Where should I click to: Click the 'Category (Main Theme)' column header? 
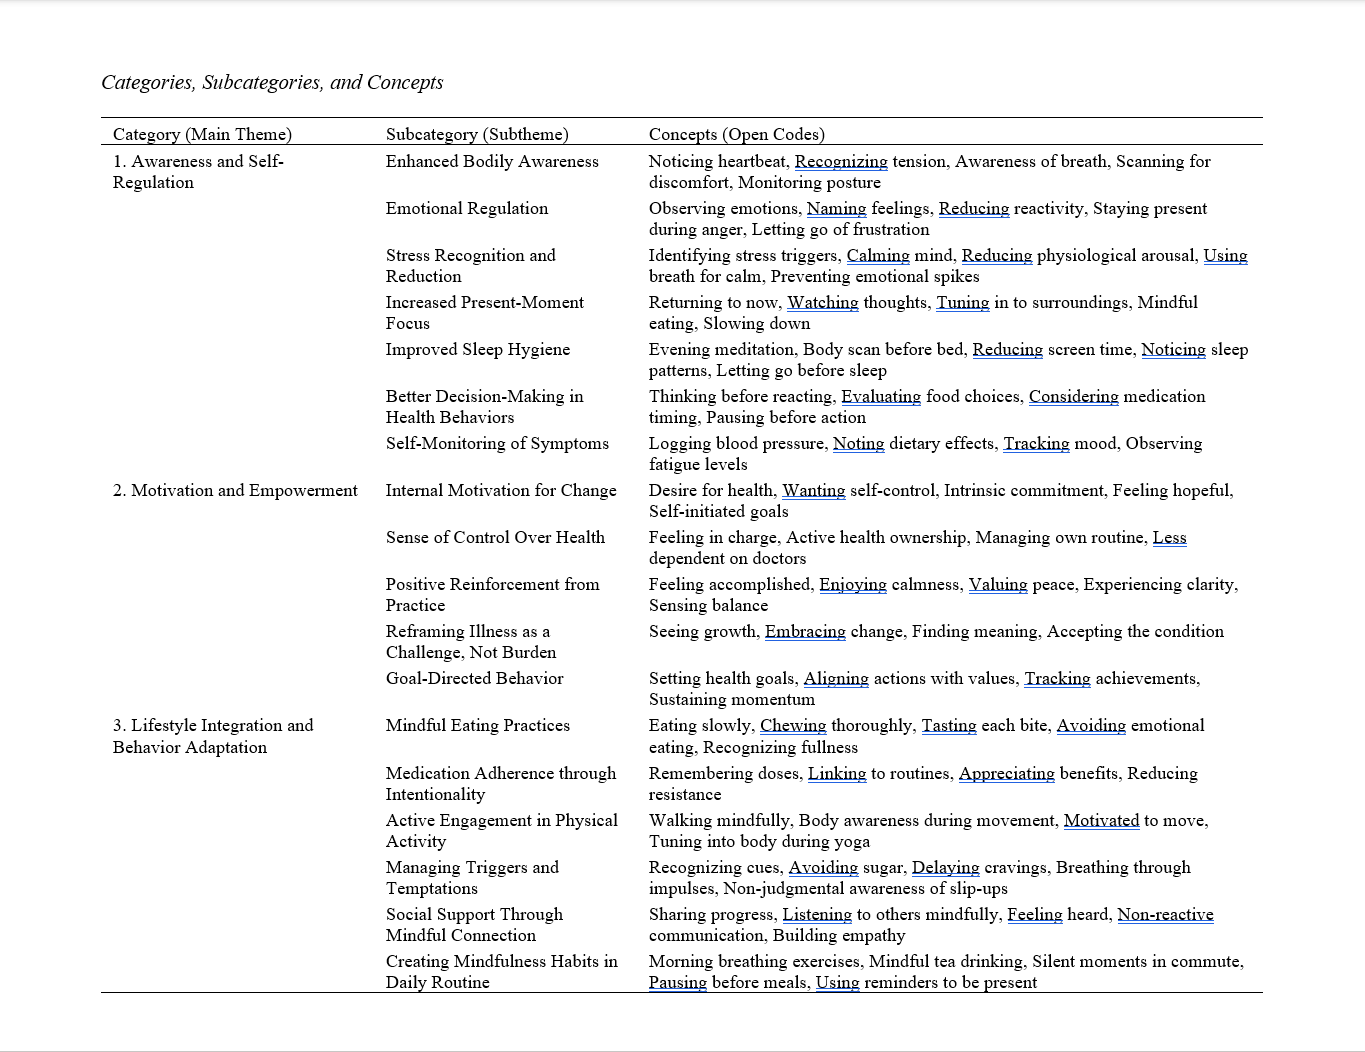(x=202, y=134)
